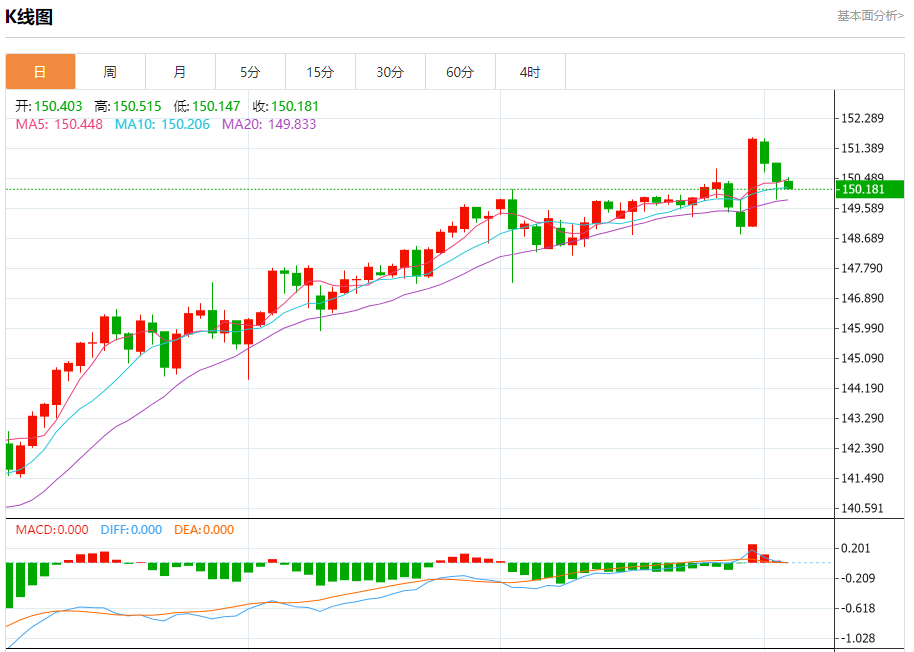This screenshot has width=914, height=652.
Task: Click the 152.289 axis value
Action: click(x=862, y=118)
